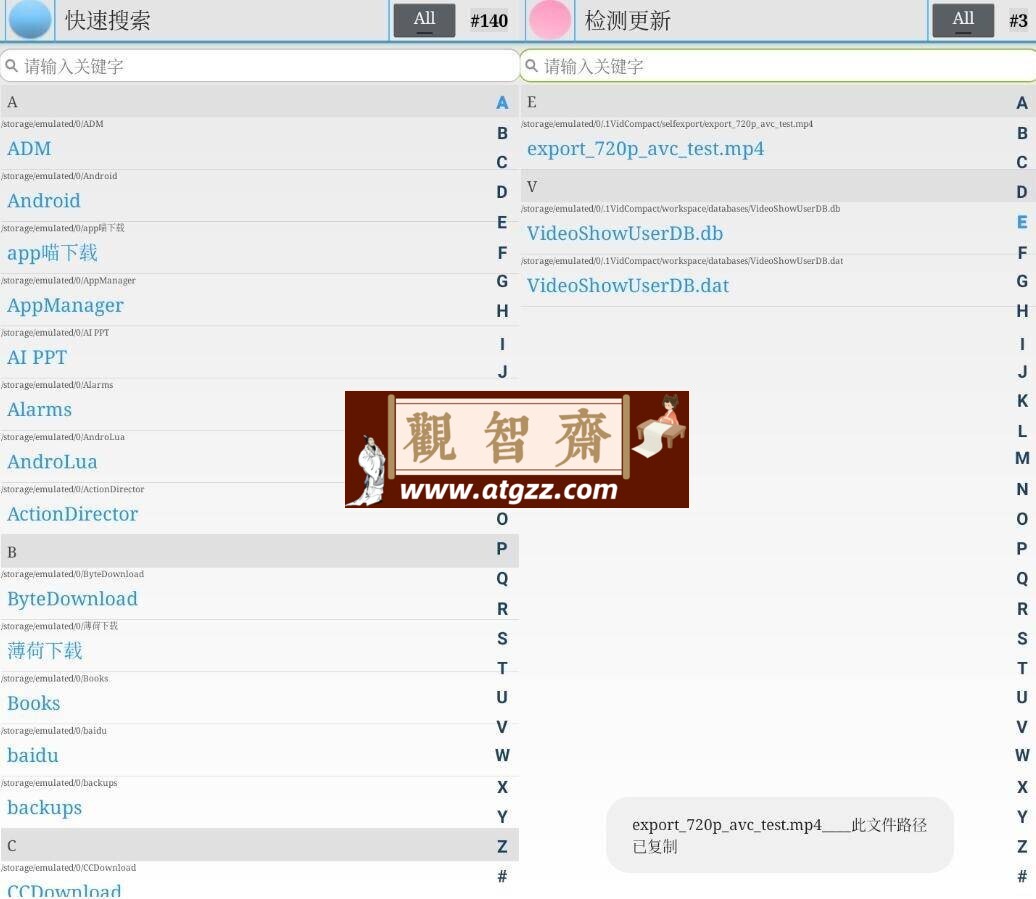Jump to letter Y in right index

point(1022,816)
